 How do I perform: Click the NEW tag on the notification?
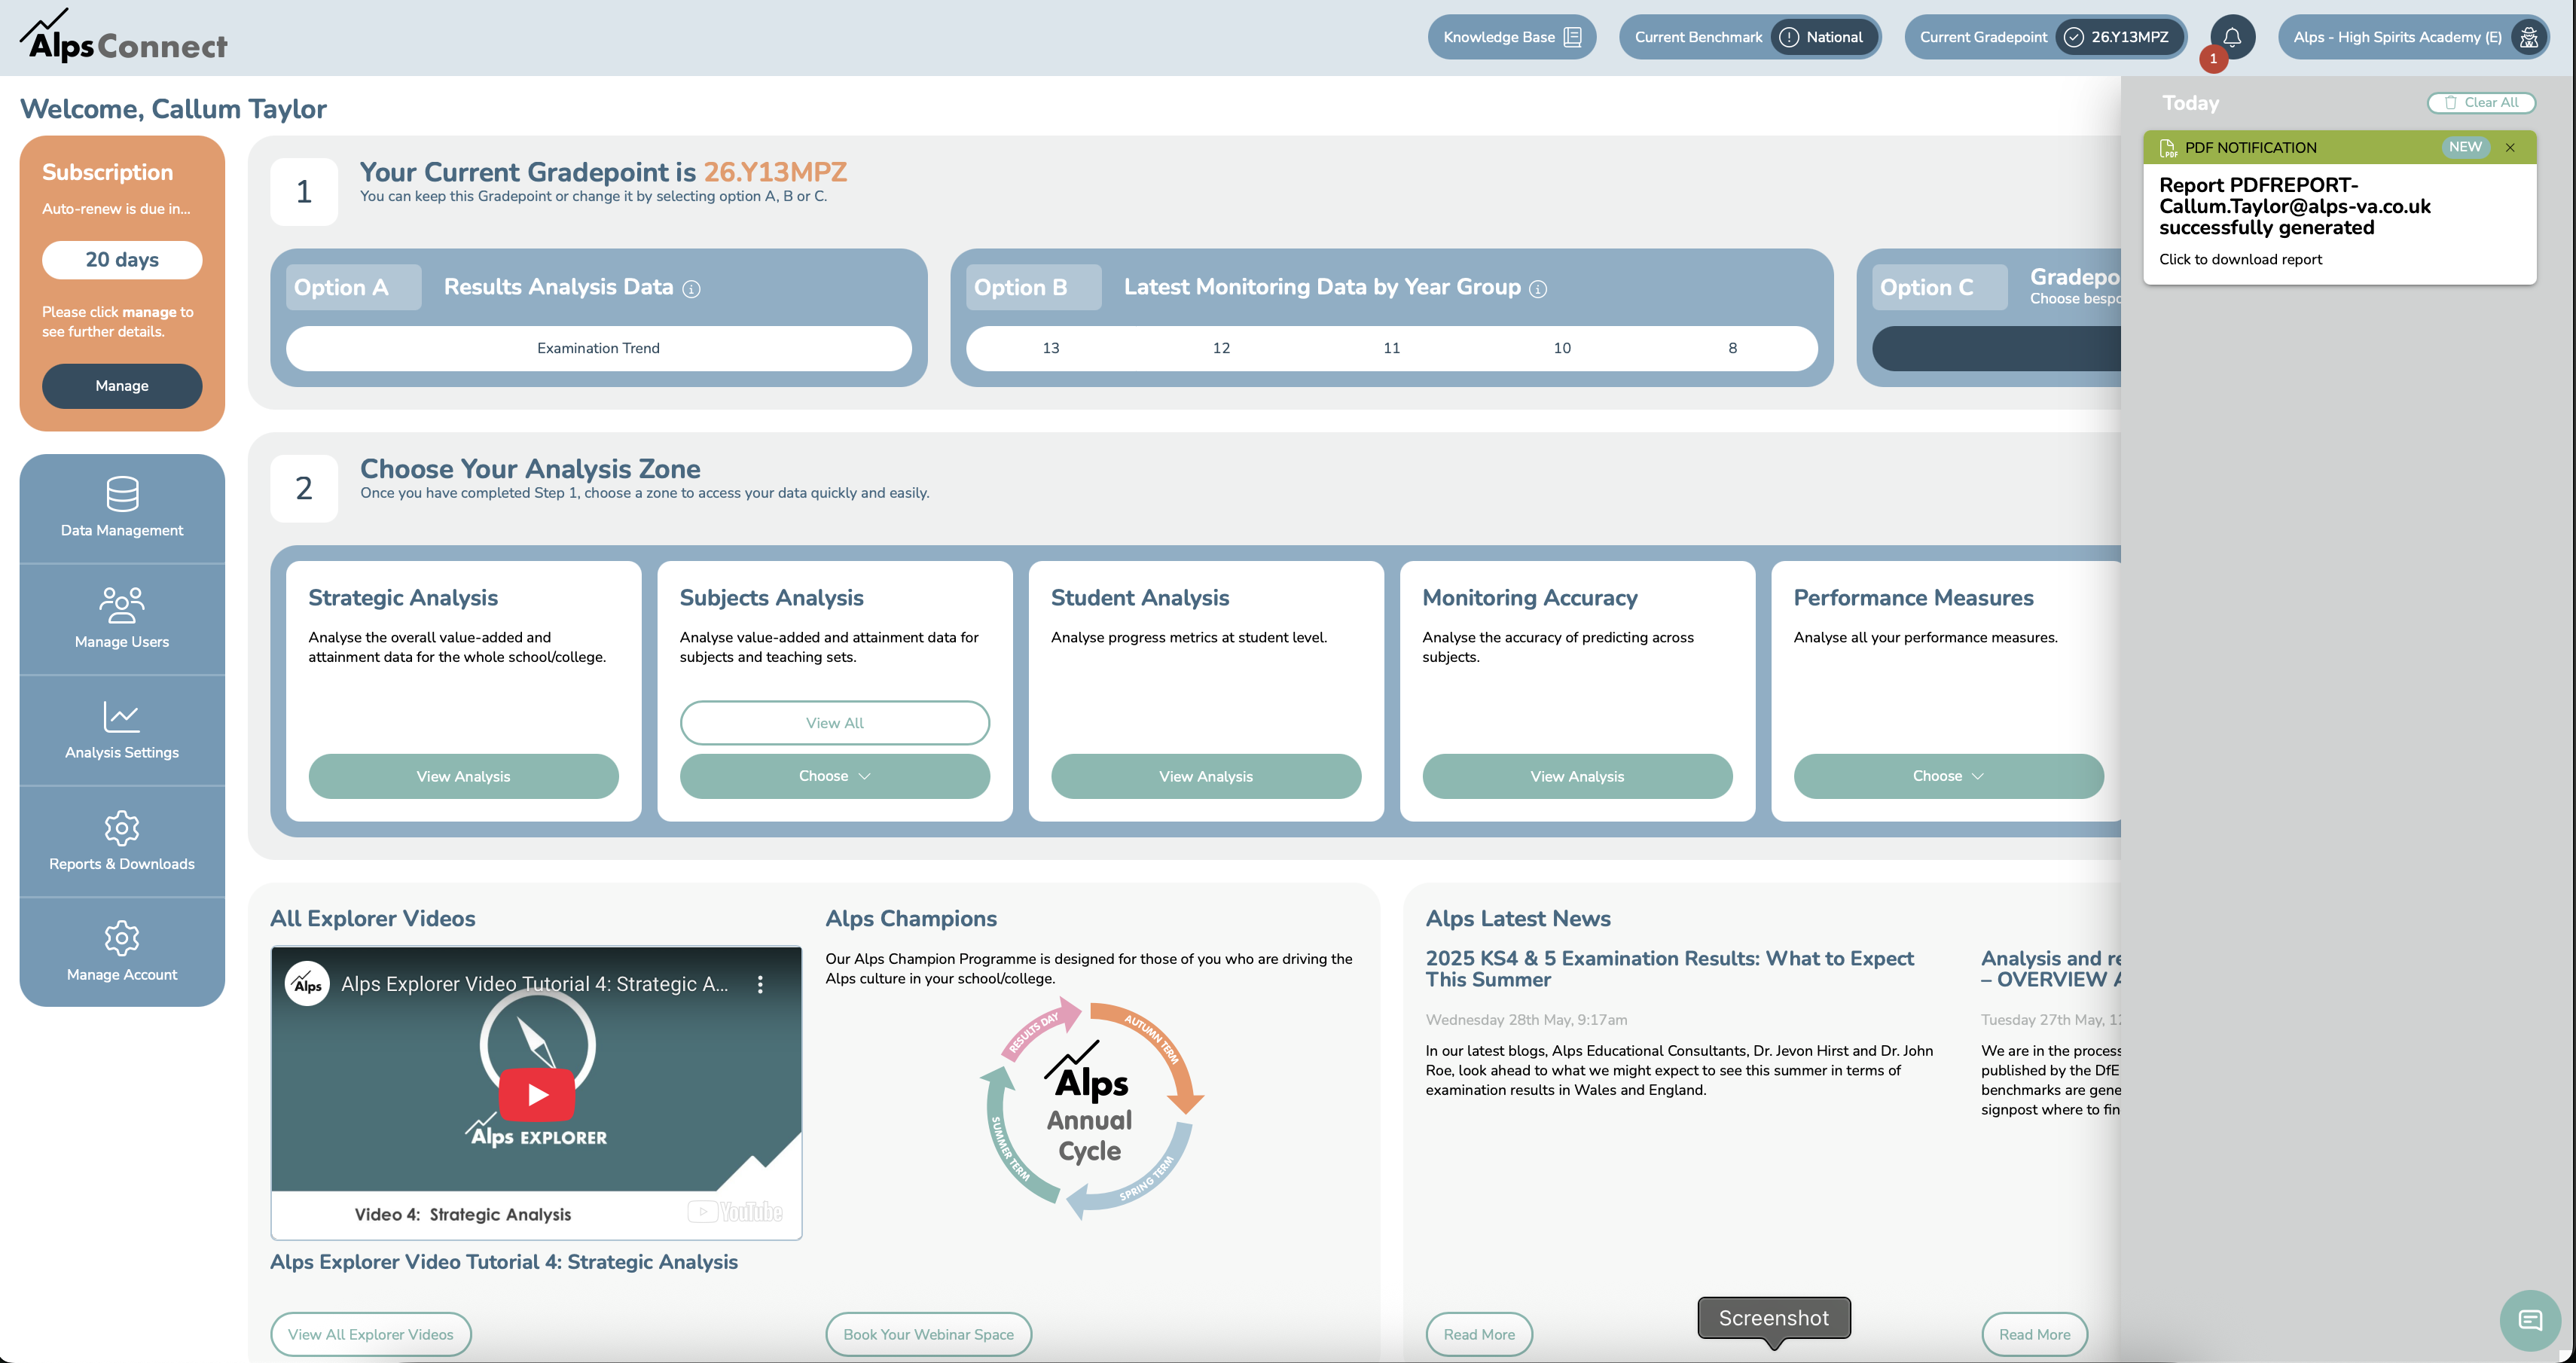pyautogui.click(x=2465, y=147)
